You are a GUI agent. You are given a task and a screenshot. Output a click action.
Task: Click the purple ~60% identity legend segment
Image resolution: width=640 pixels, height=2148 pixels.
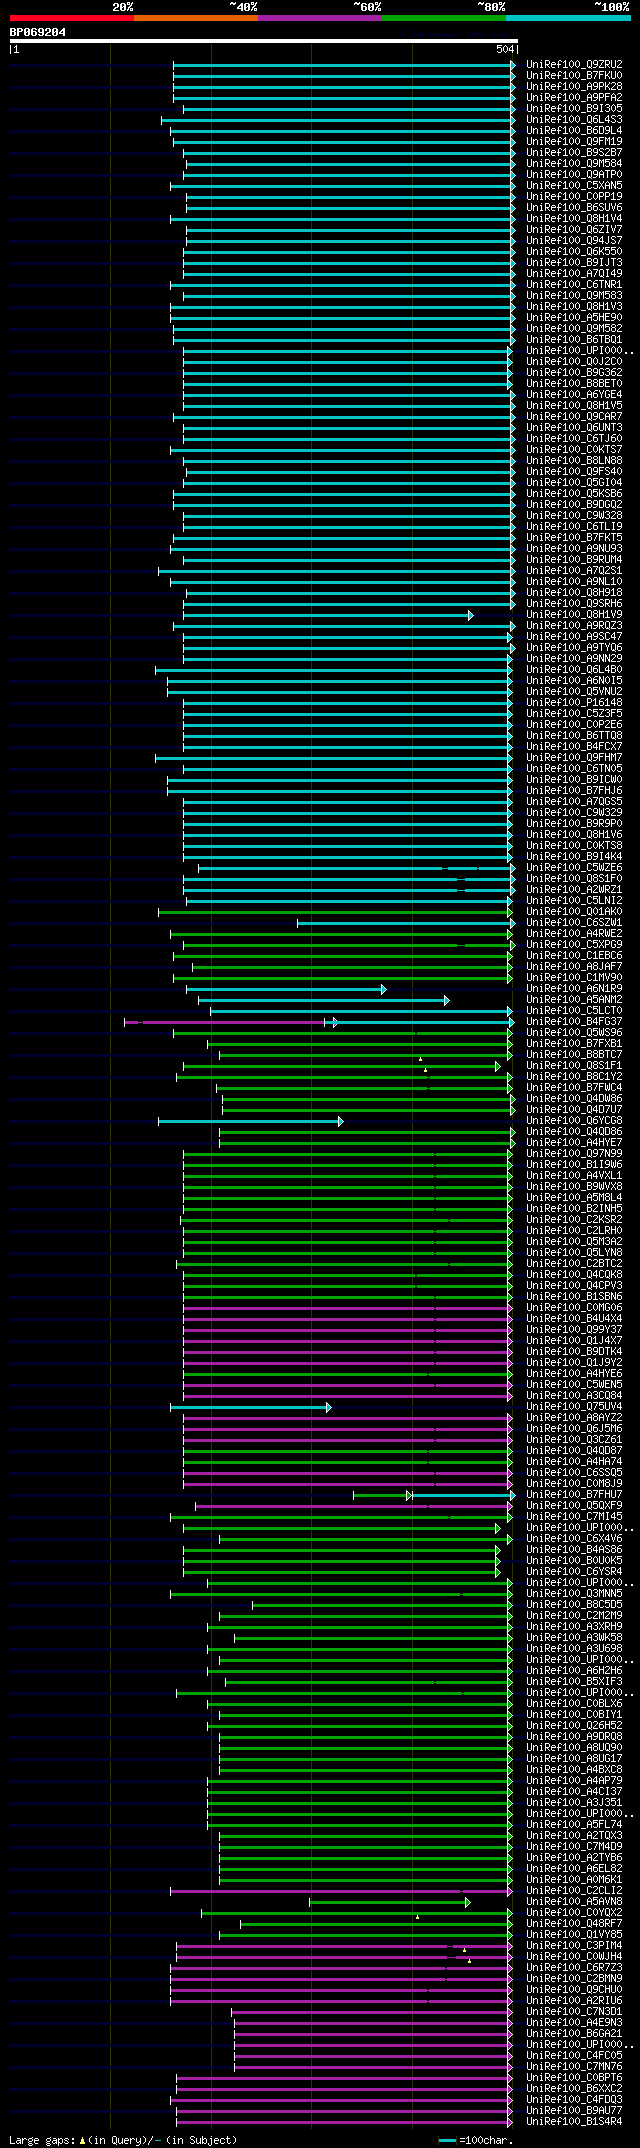[320, 18]
